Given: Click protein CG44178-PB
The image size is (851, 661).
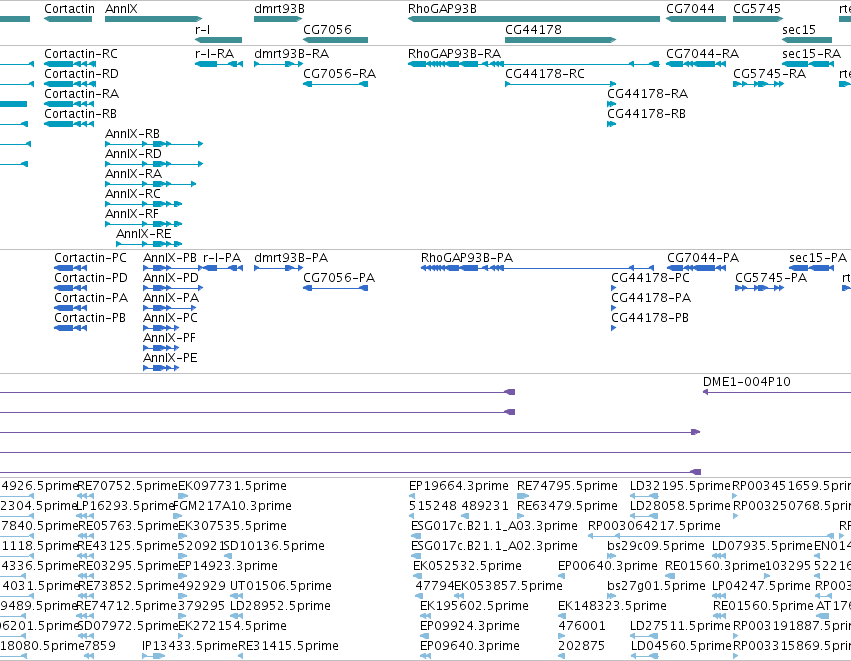Looking at the screenshot, I should tap(614, 328).
